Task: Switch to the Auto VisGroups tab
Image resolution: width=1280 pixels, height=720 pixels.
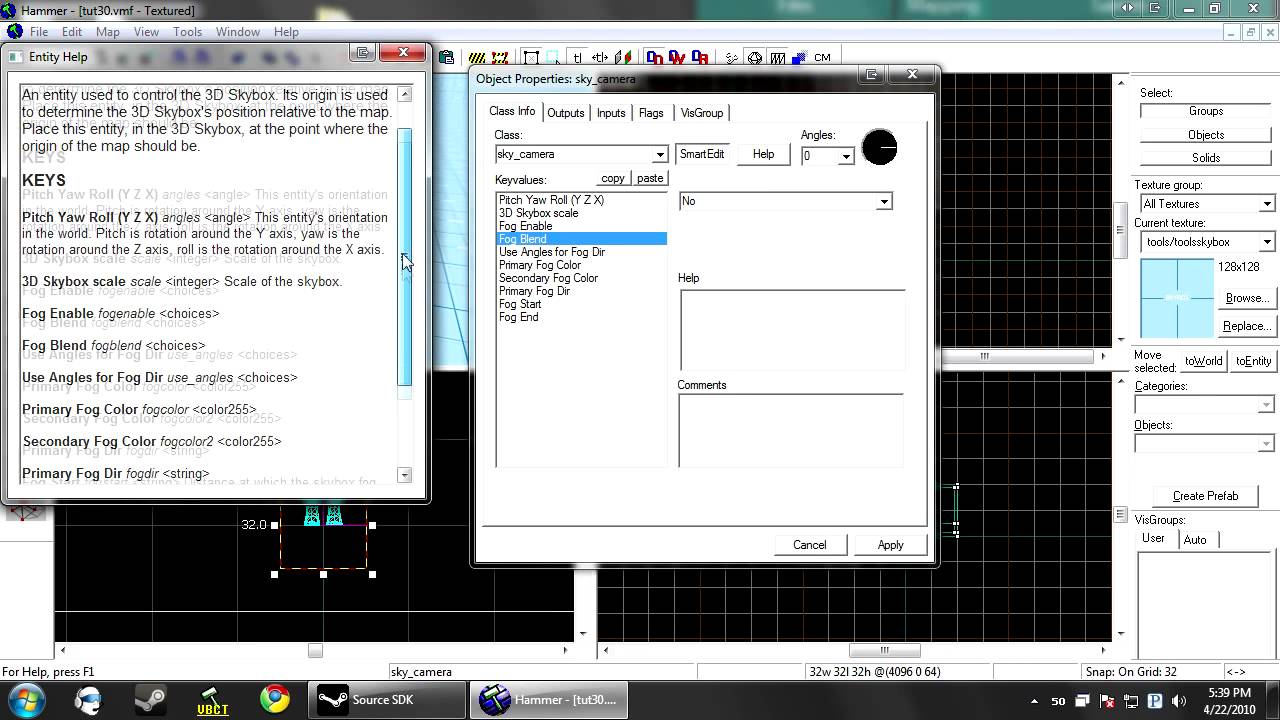Action: coord(1195,540)
